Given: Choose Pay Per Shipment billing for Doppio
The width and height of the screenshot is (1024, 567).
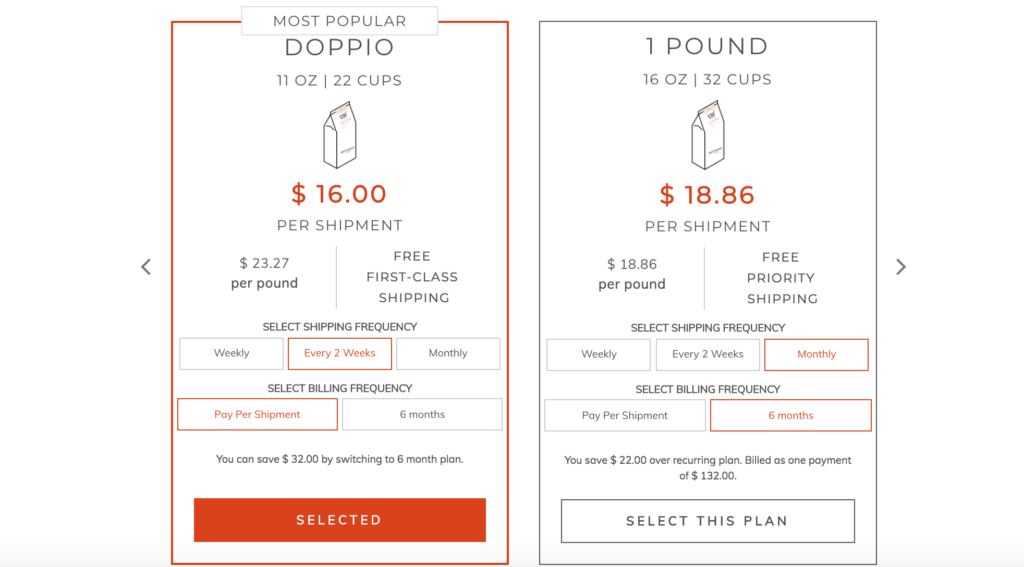Looking at the screenshot, I should [257, 414].
